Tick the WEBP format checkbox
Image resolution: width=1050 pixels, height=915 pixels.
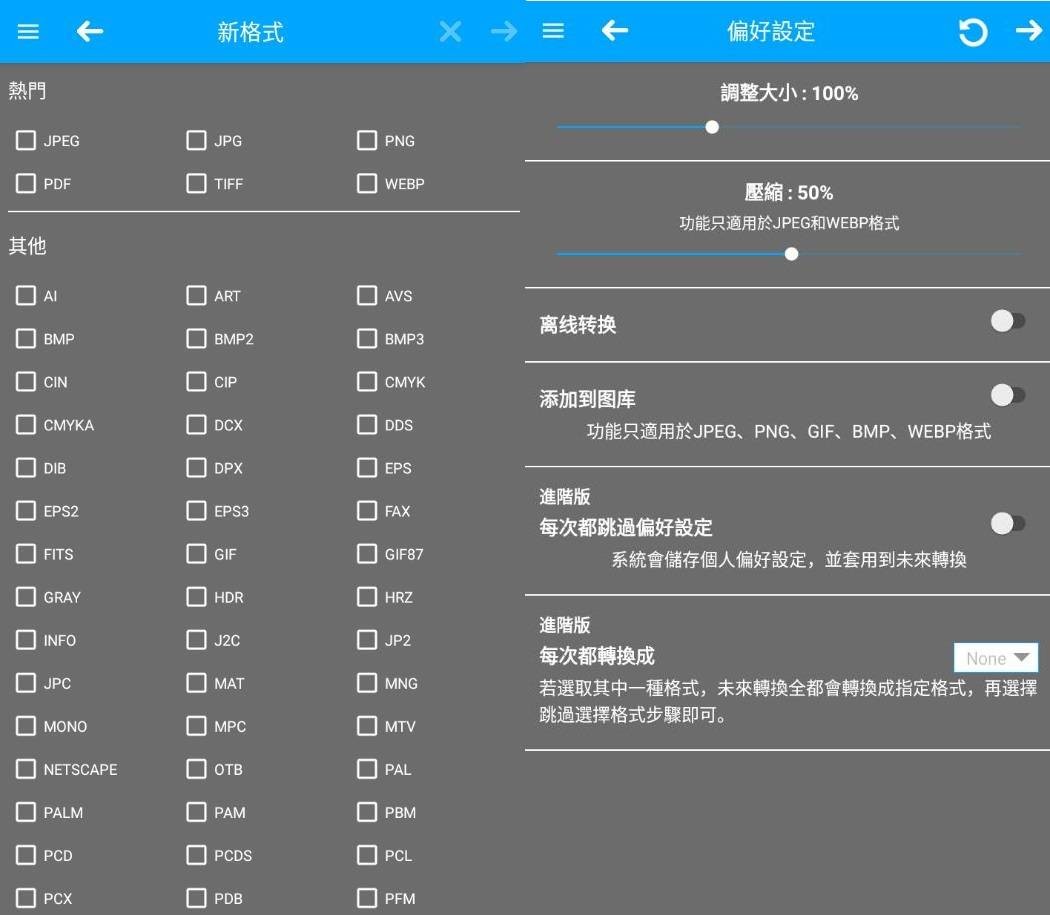click(x=367, y=184)
